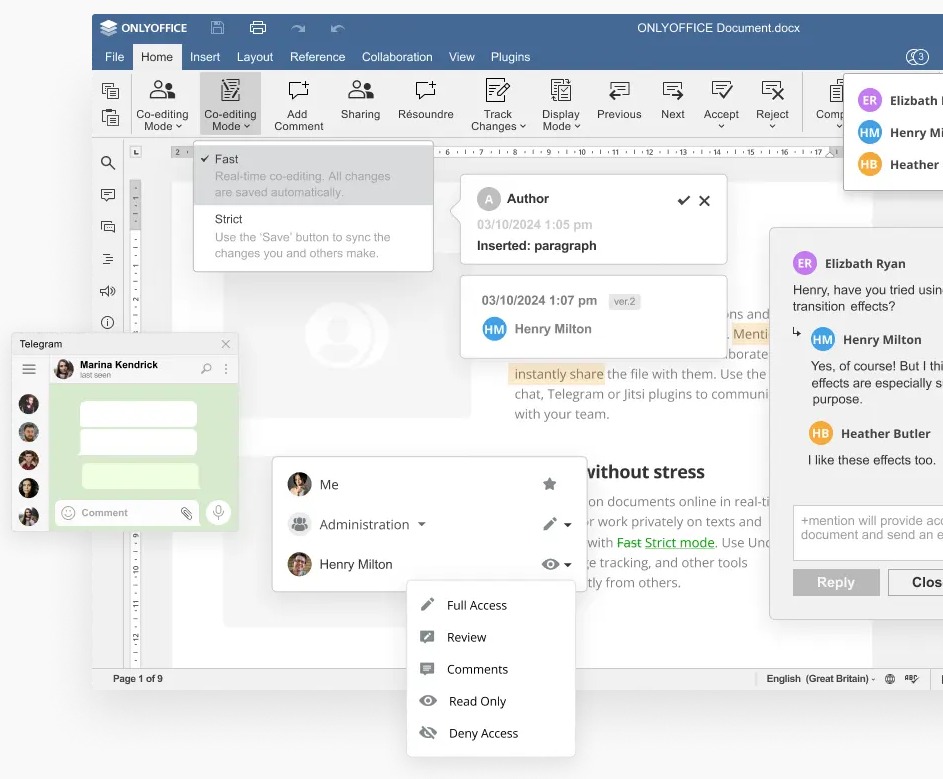Click the ver.2 version badge
Image resolution: width=943 pixels, height=779 pixels.
coord(624,301)
